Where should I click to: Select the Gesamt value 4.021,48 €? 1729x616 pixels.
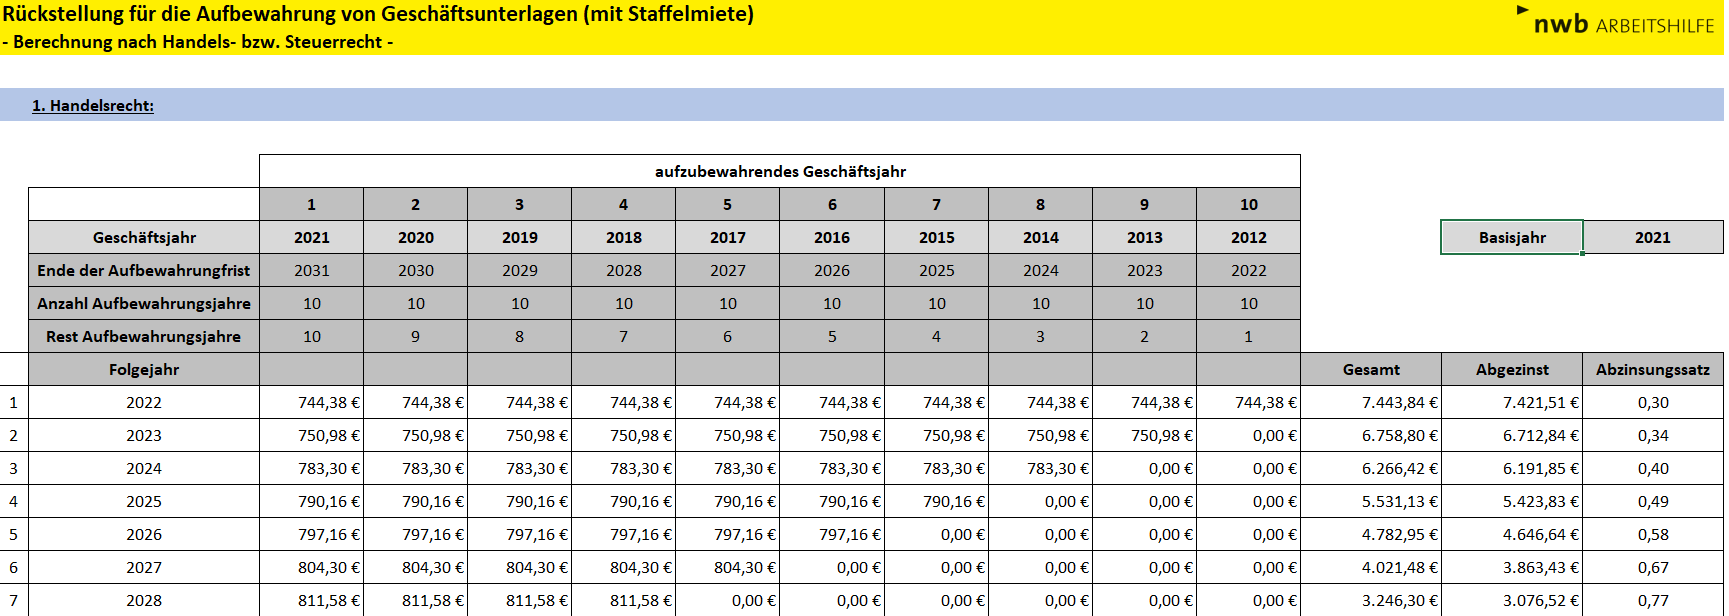(x=1398, y=567)
